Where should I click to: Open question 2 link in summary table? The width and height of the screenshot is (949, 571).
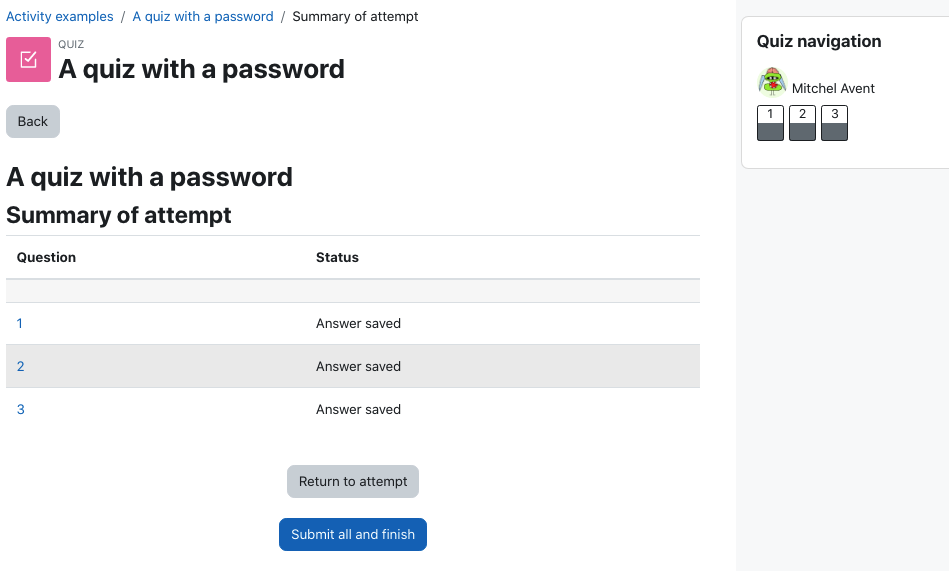click(21, 366)
